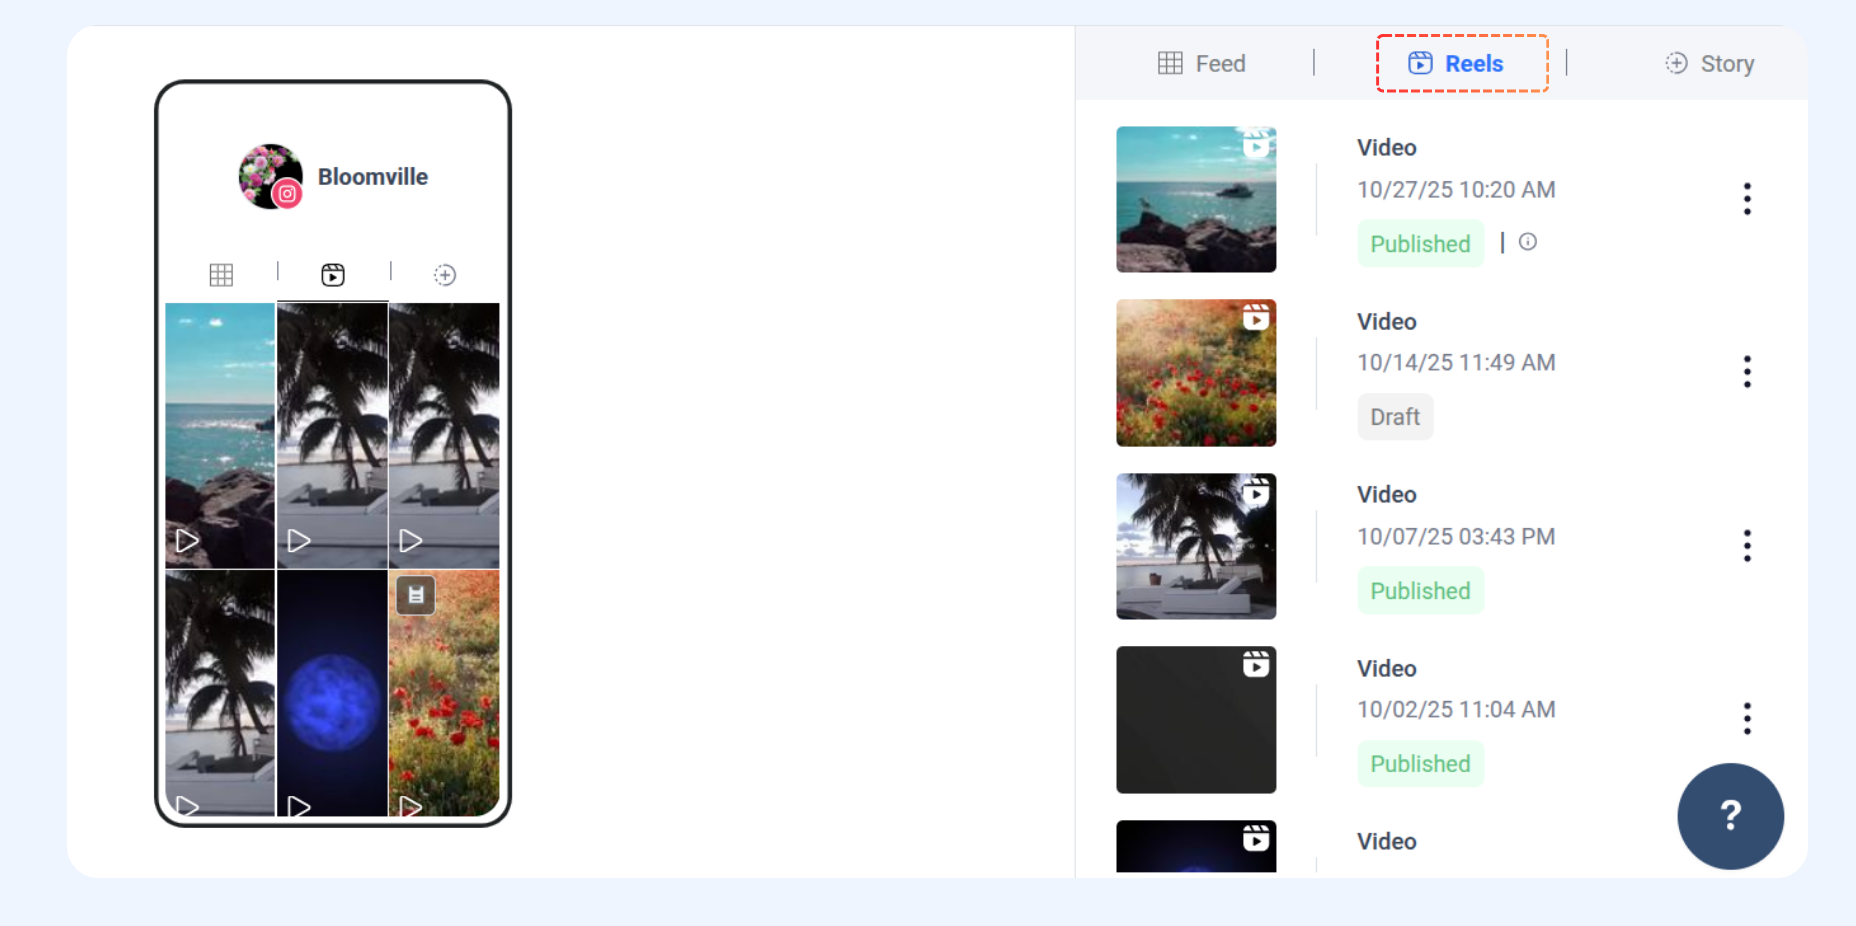Open the poppy field video thumbnail
1856x926 pixels.
pyautogui.click(x=1196, y=373)
